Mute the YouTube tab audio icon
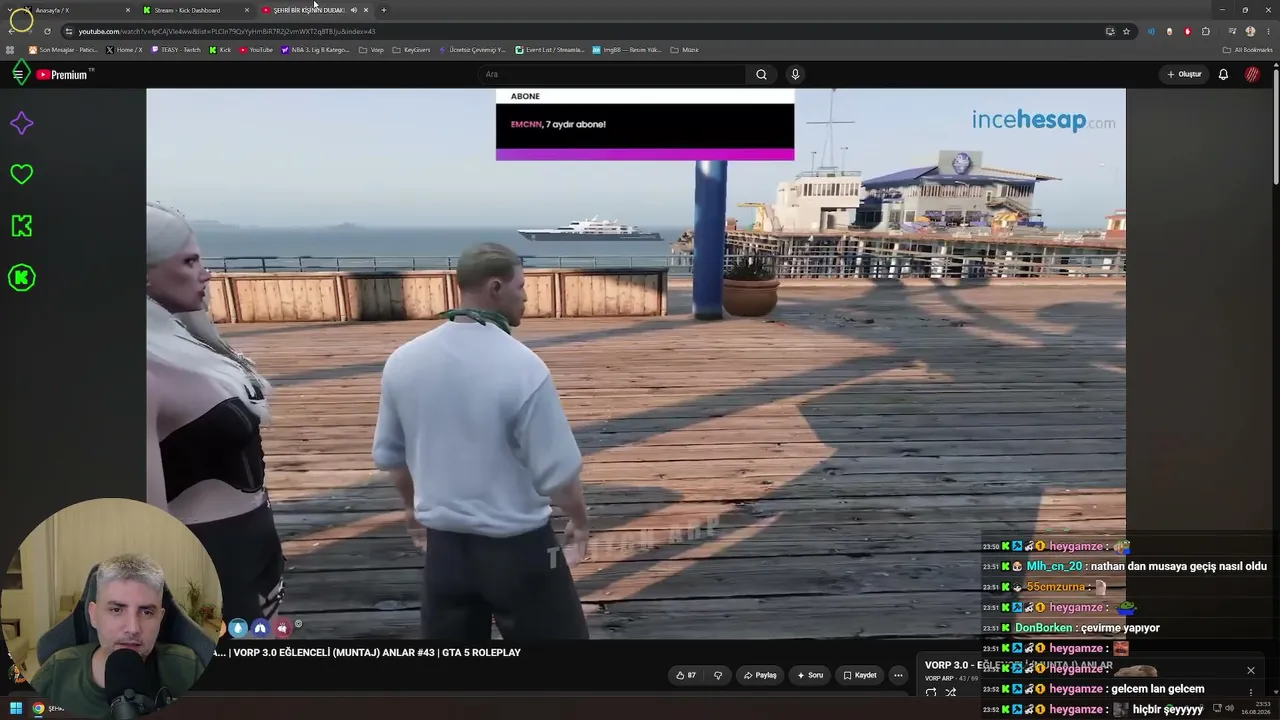Viewport: 1280px width, 720px height. point(353,10)
